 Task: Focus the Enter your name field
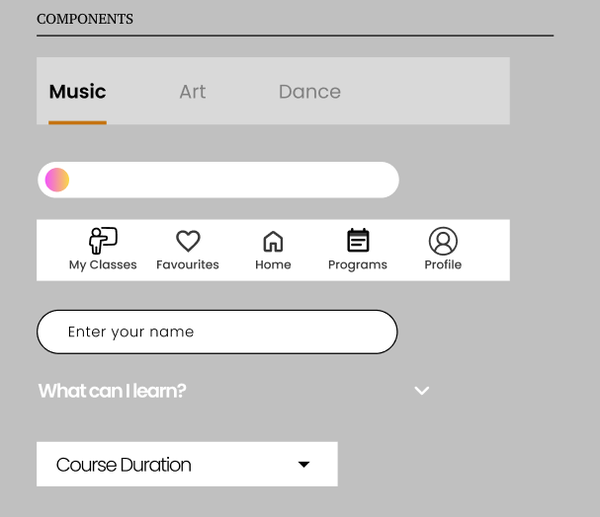(217, 332)
